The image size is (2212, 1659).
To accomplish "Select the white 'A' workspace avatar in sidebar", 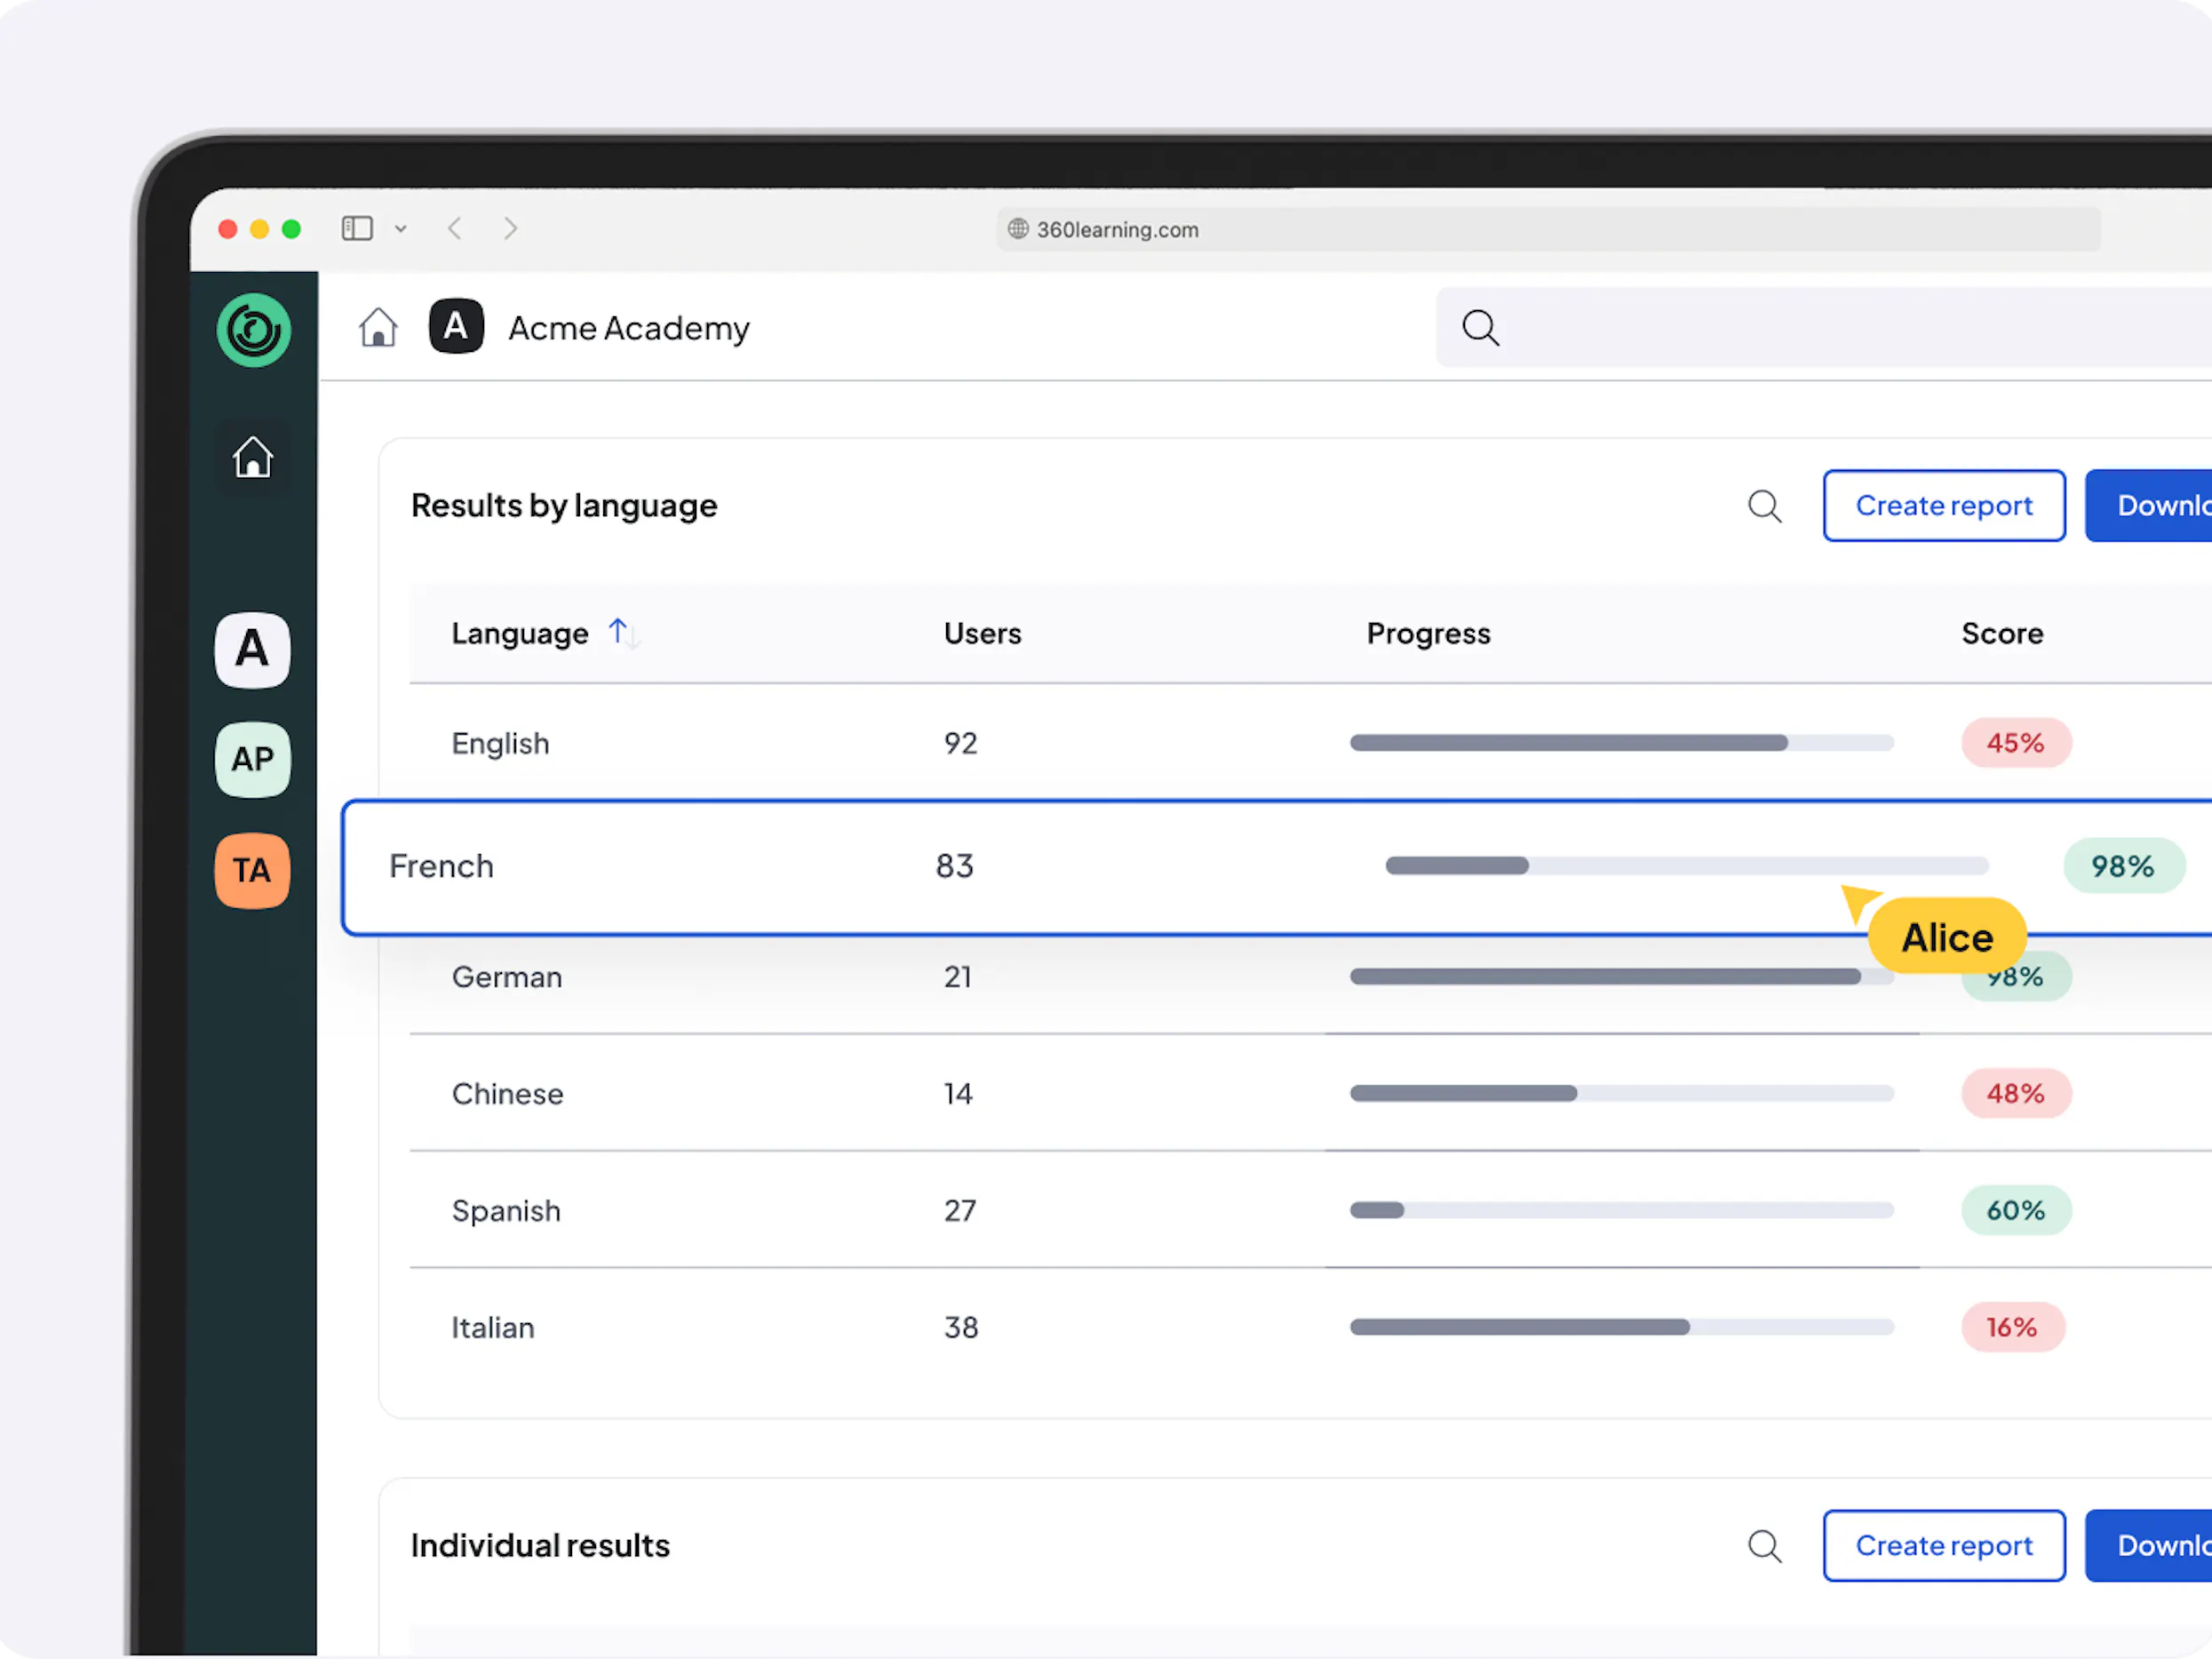I will pyautogui.click(x=252, y=650).
